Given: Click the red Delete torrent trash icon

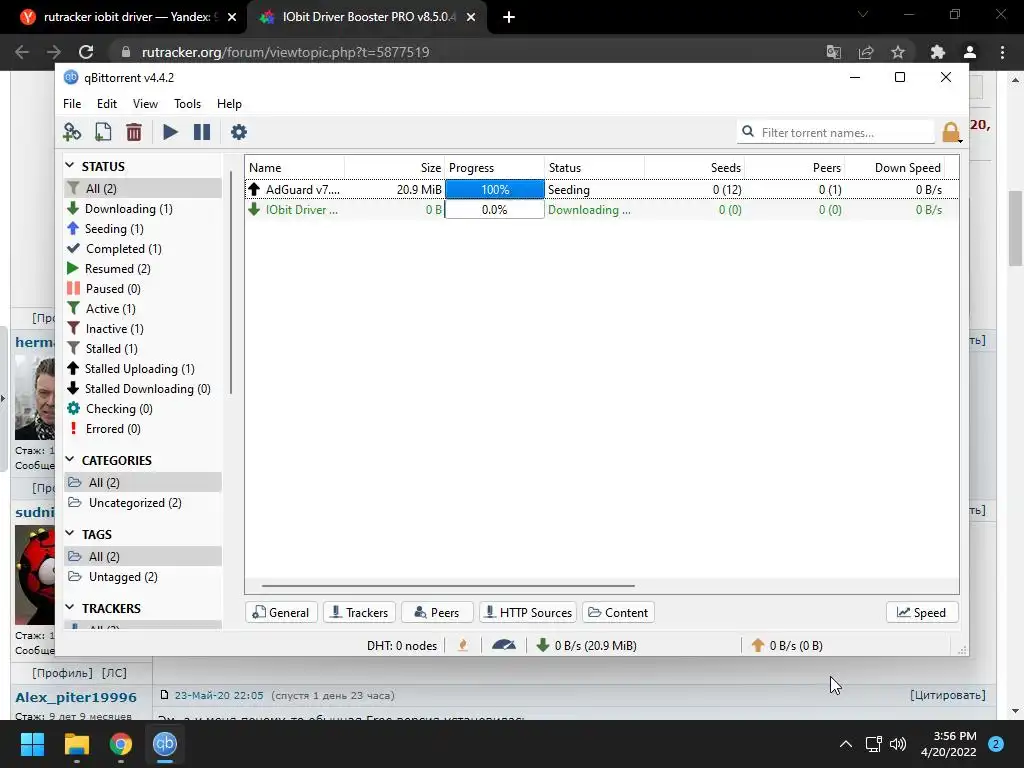Looking at the screenshot, I should pyautogui.click(x=134, y=132).
